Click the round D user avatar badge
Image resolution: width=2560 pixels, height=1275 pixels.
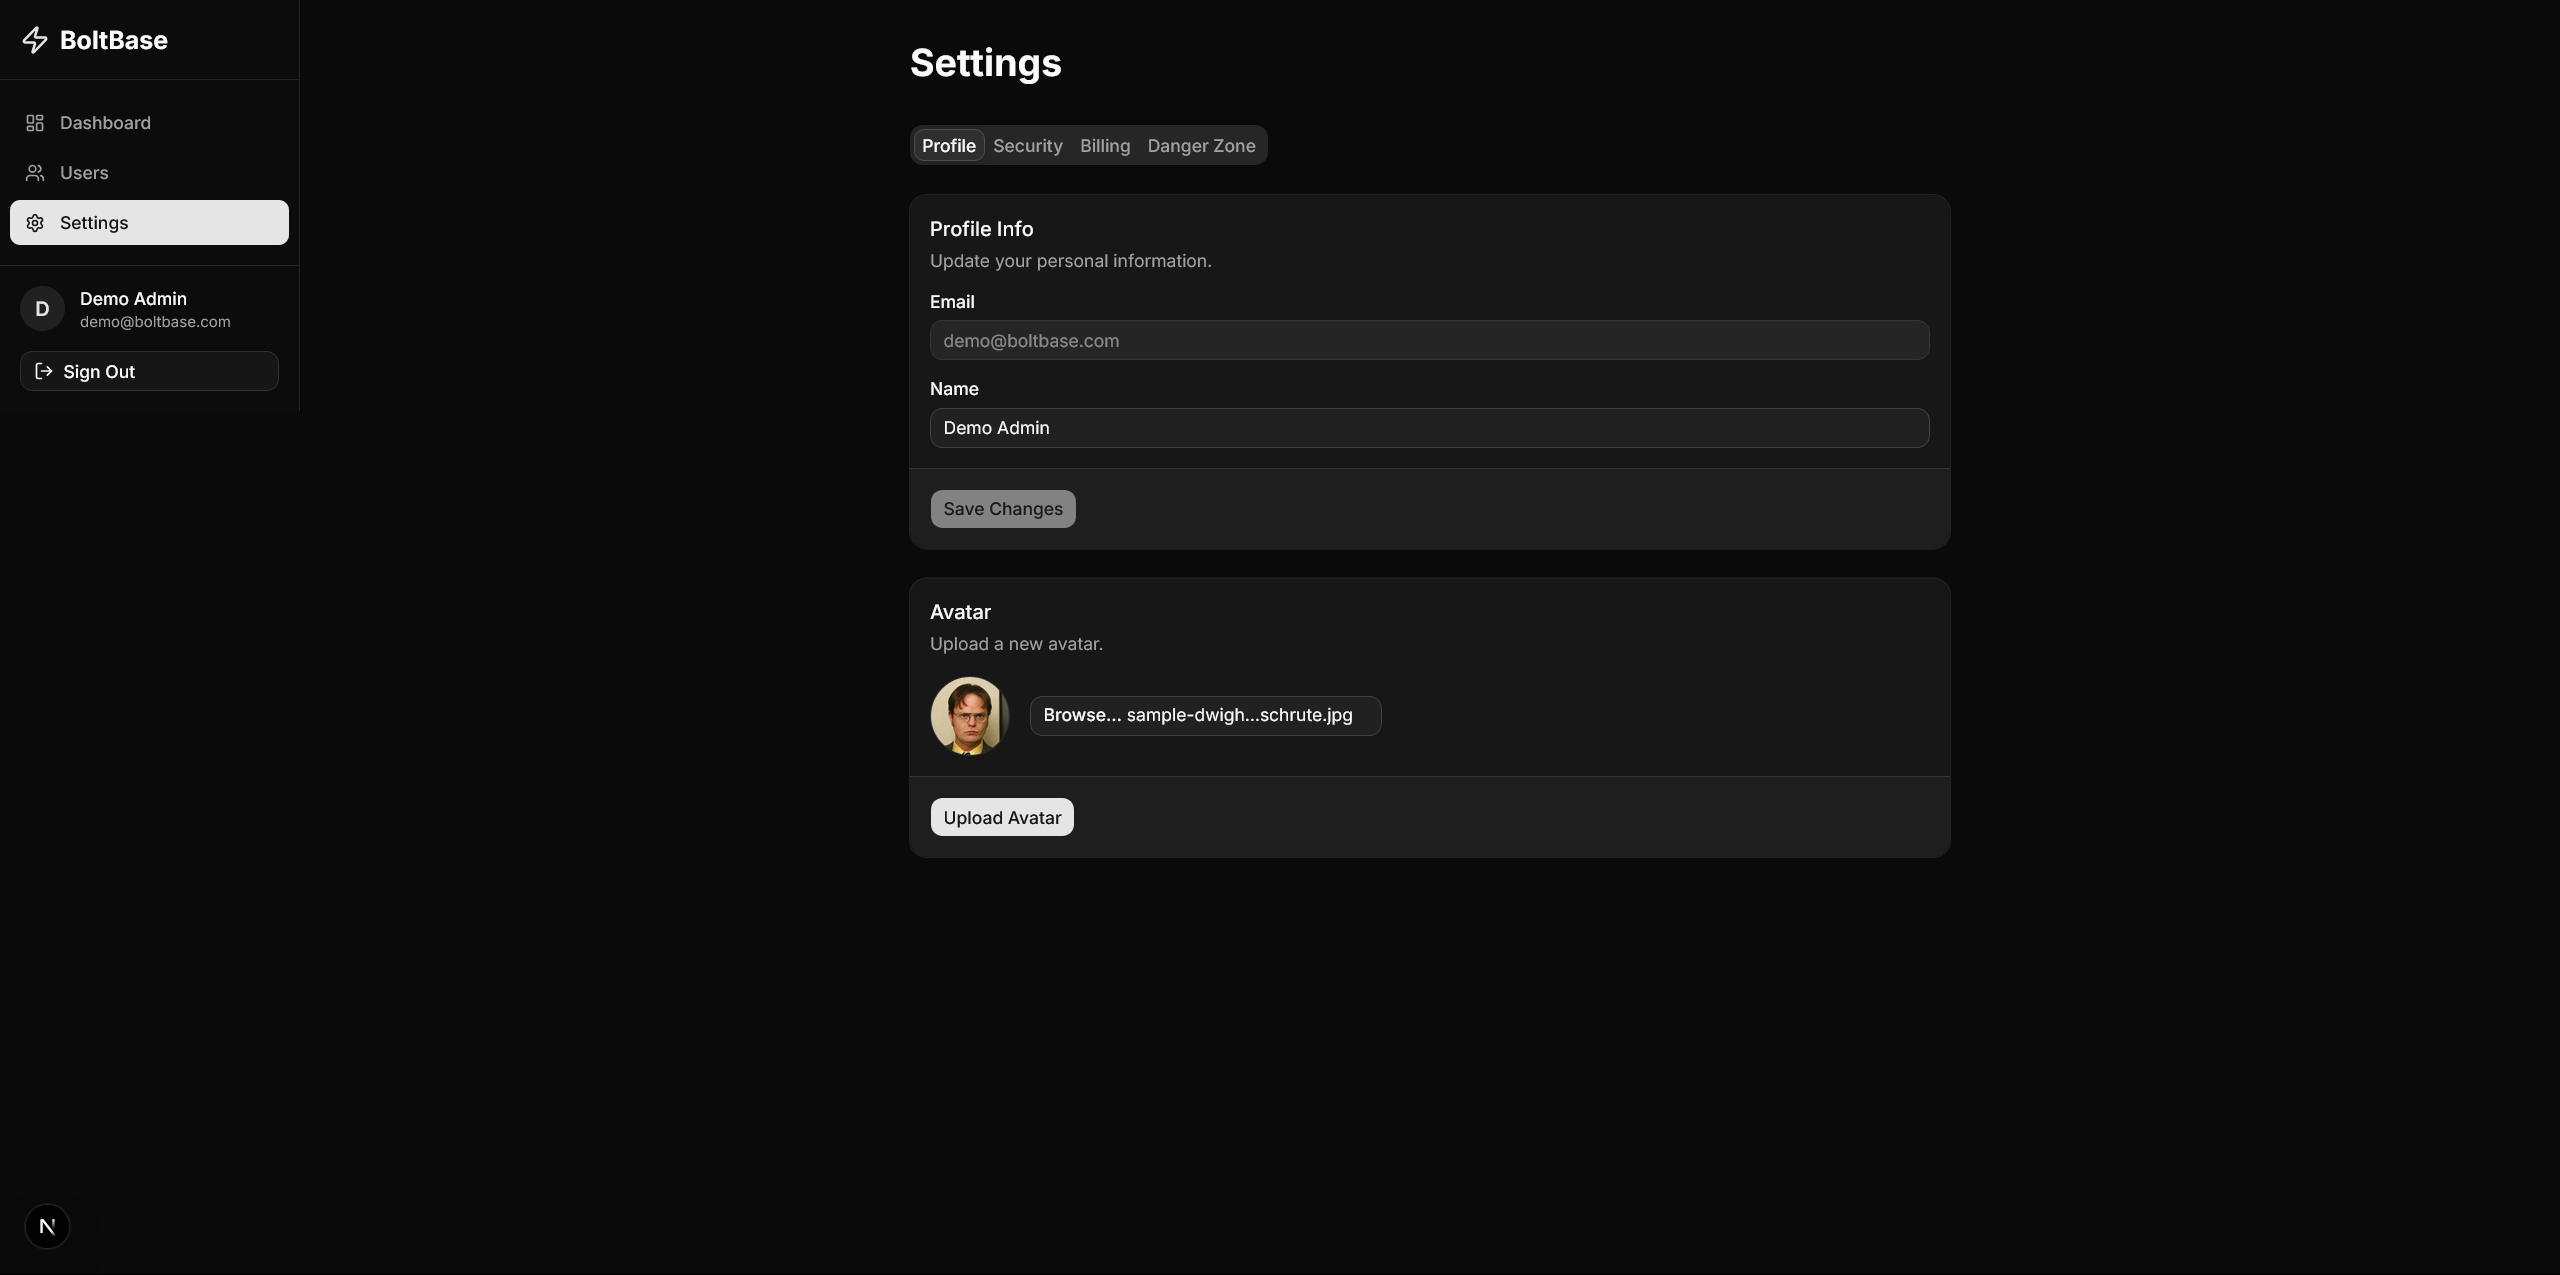coord(42,309)
